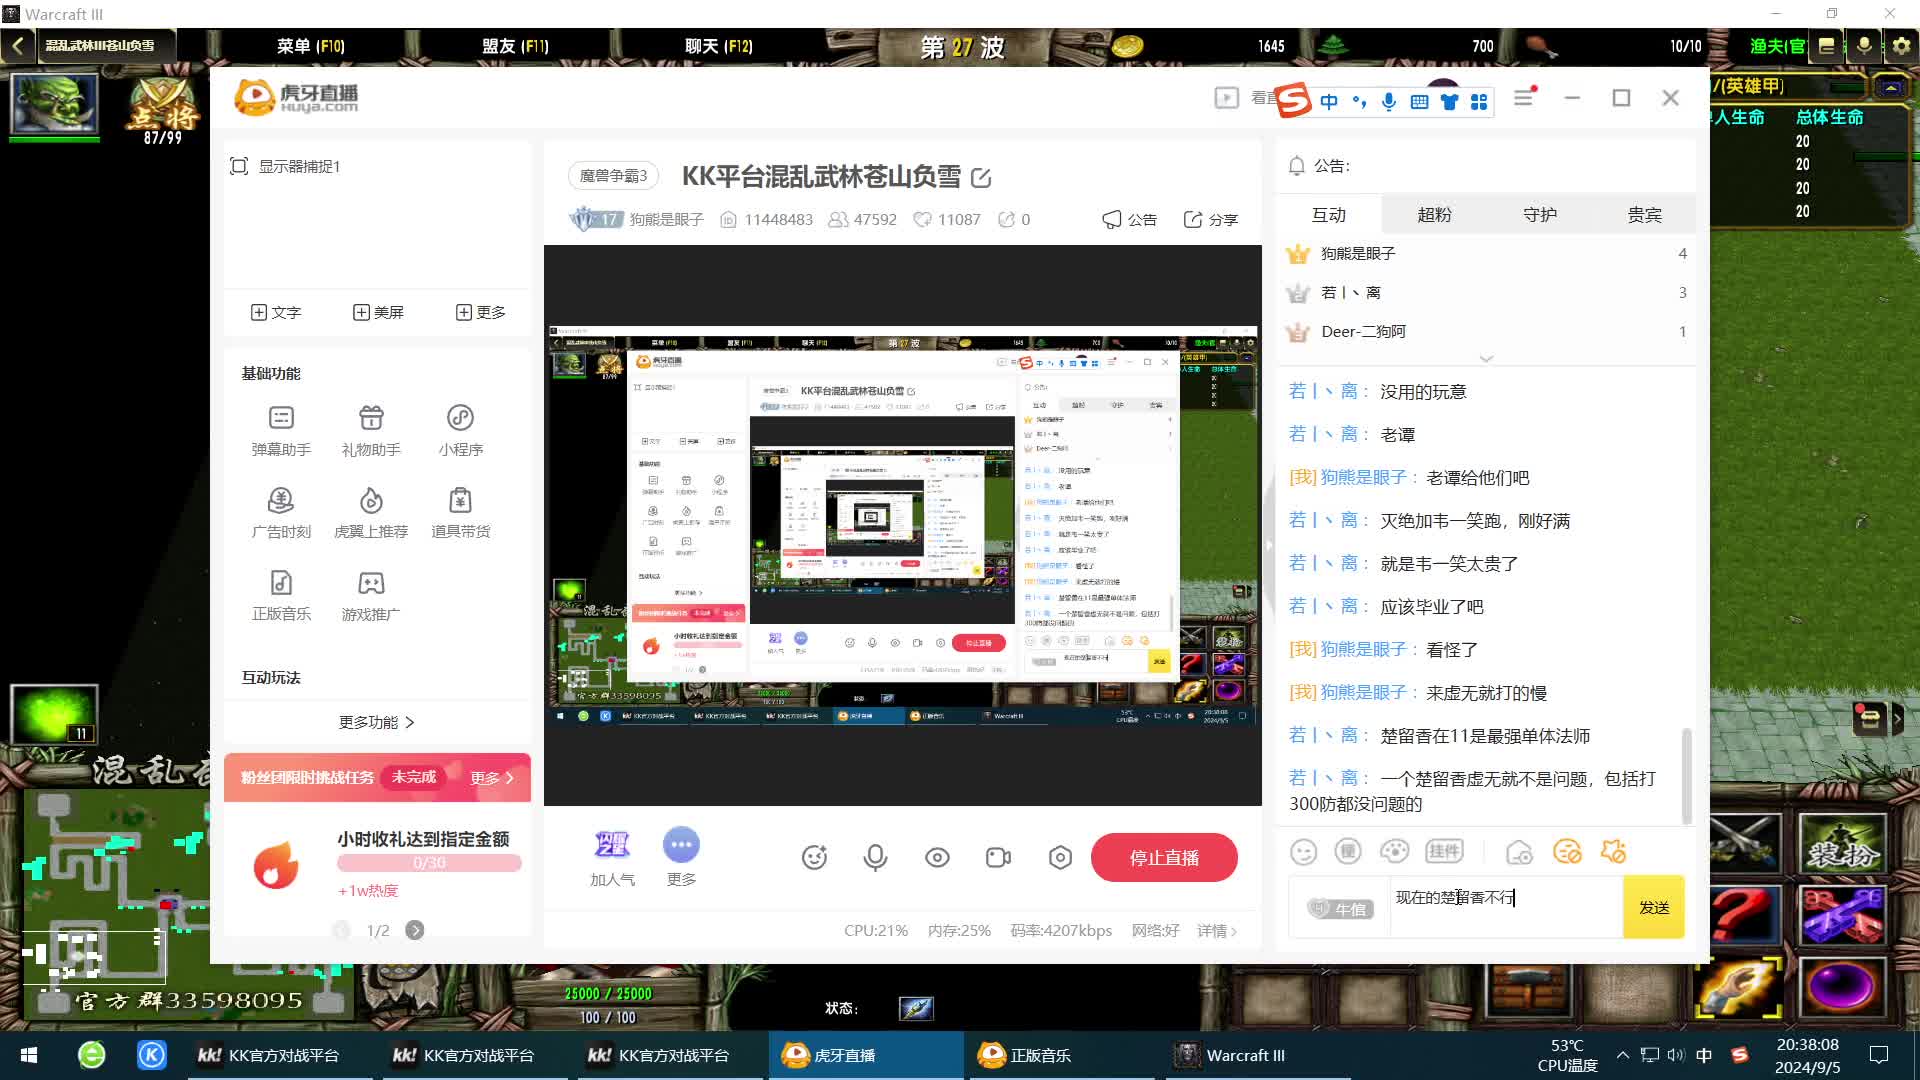Image resolution: width=1920 pixels, height=1080 pixels.
Task: Open the 弹幕助手 tool in Huya
Action: [281, 430]
